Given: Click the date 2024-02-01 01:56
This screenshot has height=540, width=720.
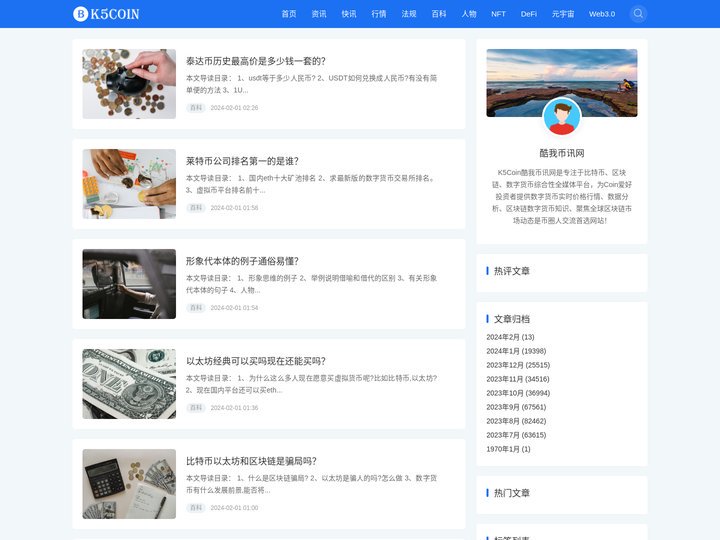Looking at the screenshot, I should 234,208.
